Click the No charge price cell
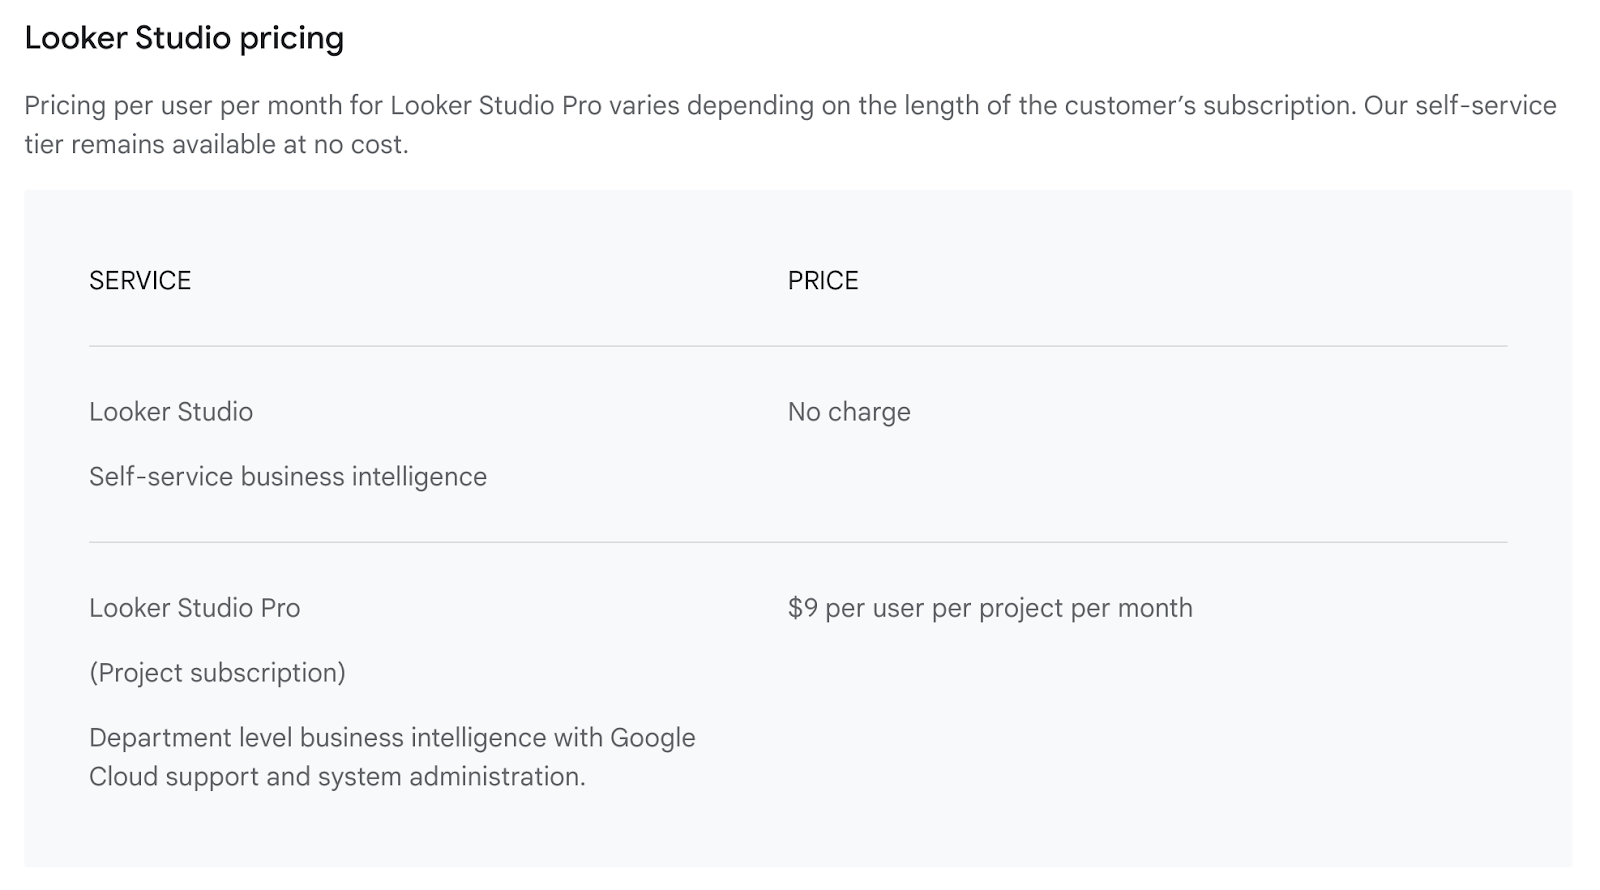The image size is (1600, 890). pos(849,412)
